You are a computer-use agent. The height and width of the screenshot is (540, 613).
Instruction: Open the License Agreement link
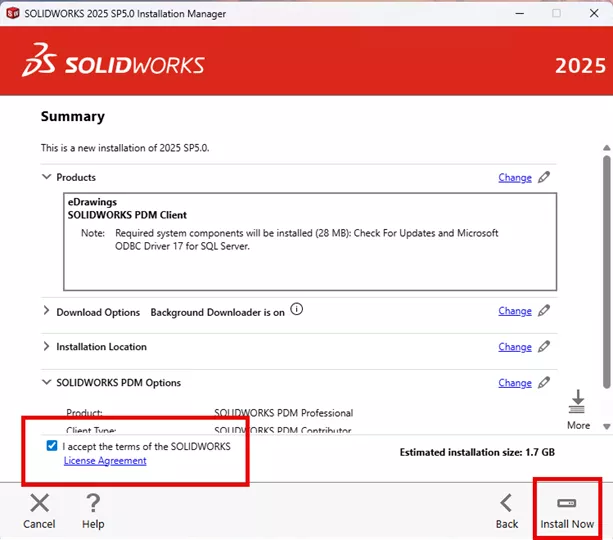point(105,461)
